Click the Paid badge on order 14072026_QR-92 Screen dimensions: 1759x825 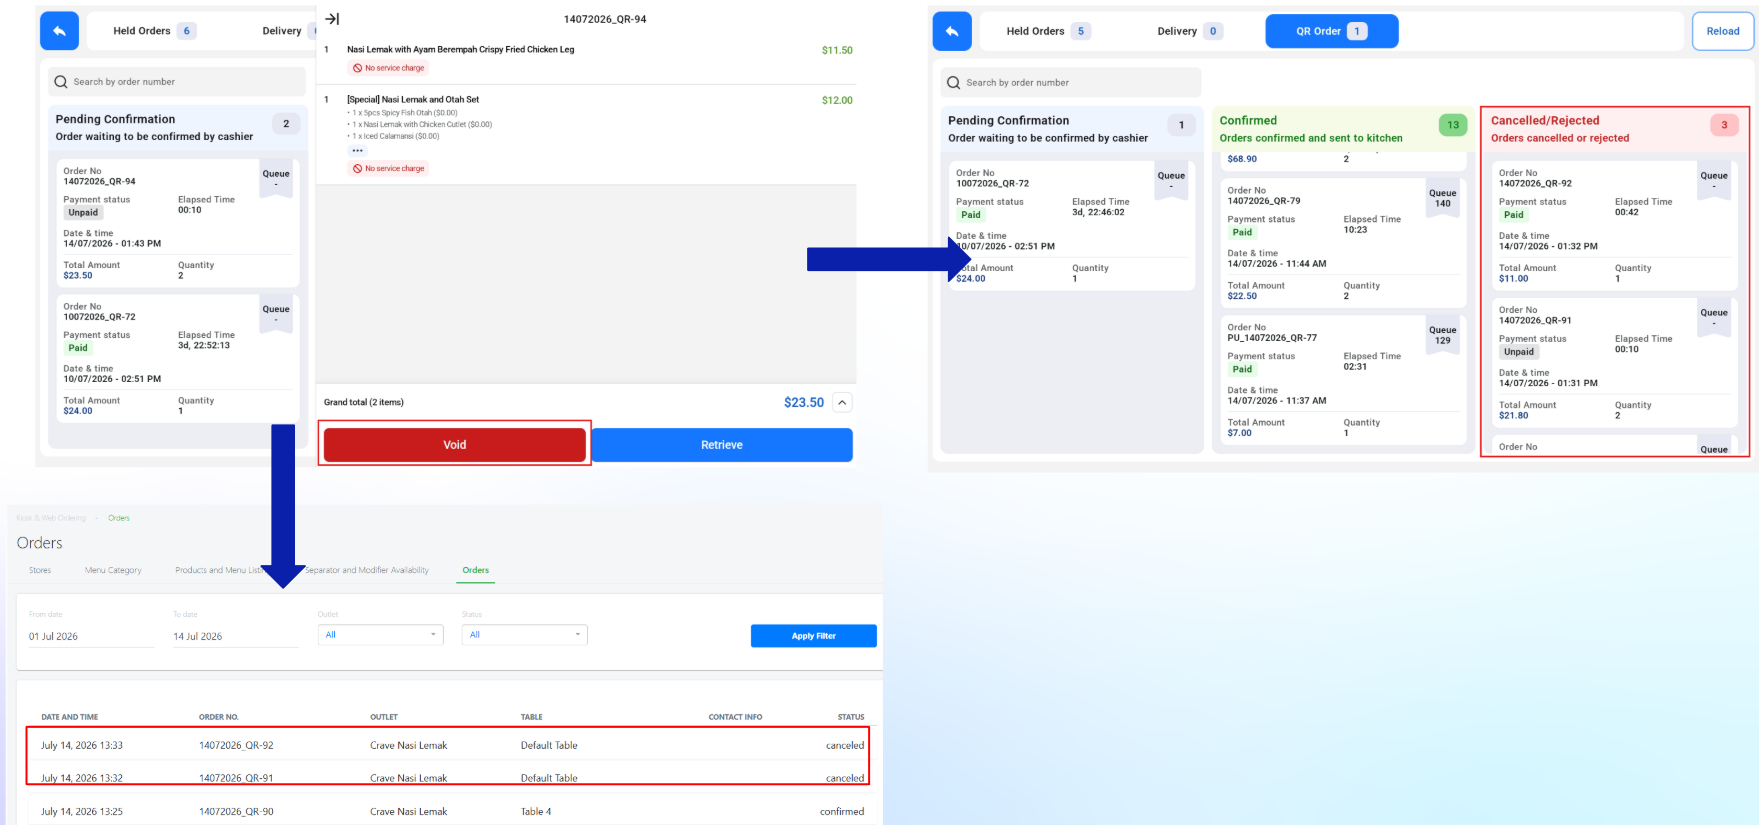pos(1514,215)
